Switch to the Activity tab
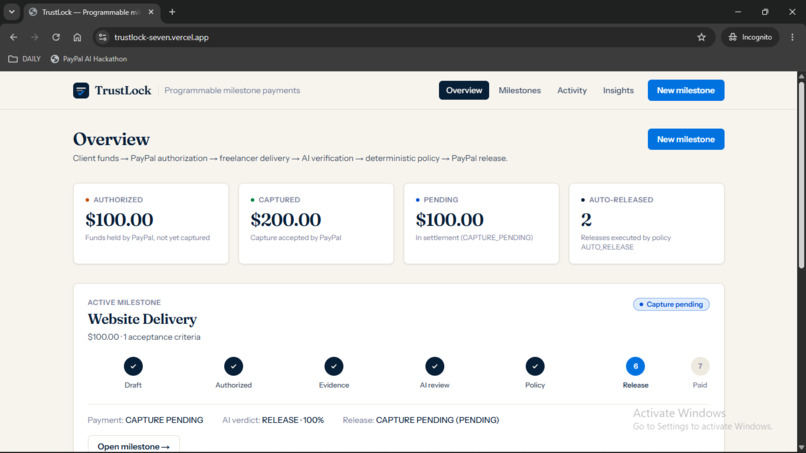This screenshot has width=806, height=453. (x=572, y=90)
